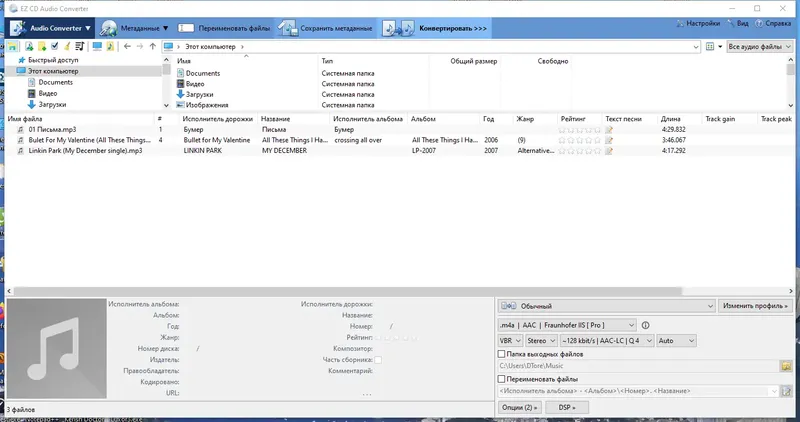Edit filename pattern with notepad icon

(786, 391)
